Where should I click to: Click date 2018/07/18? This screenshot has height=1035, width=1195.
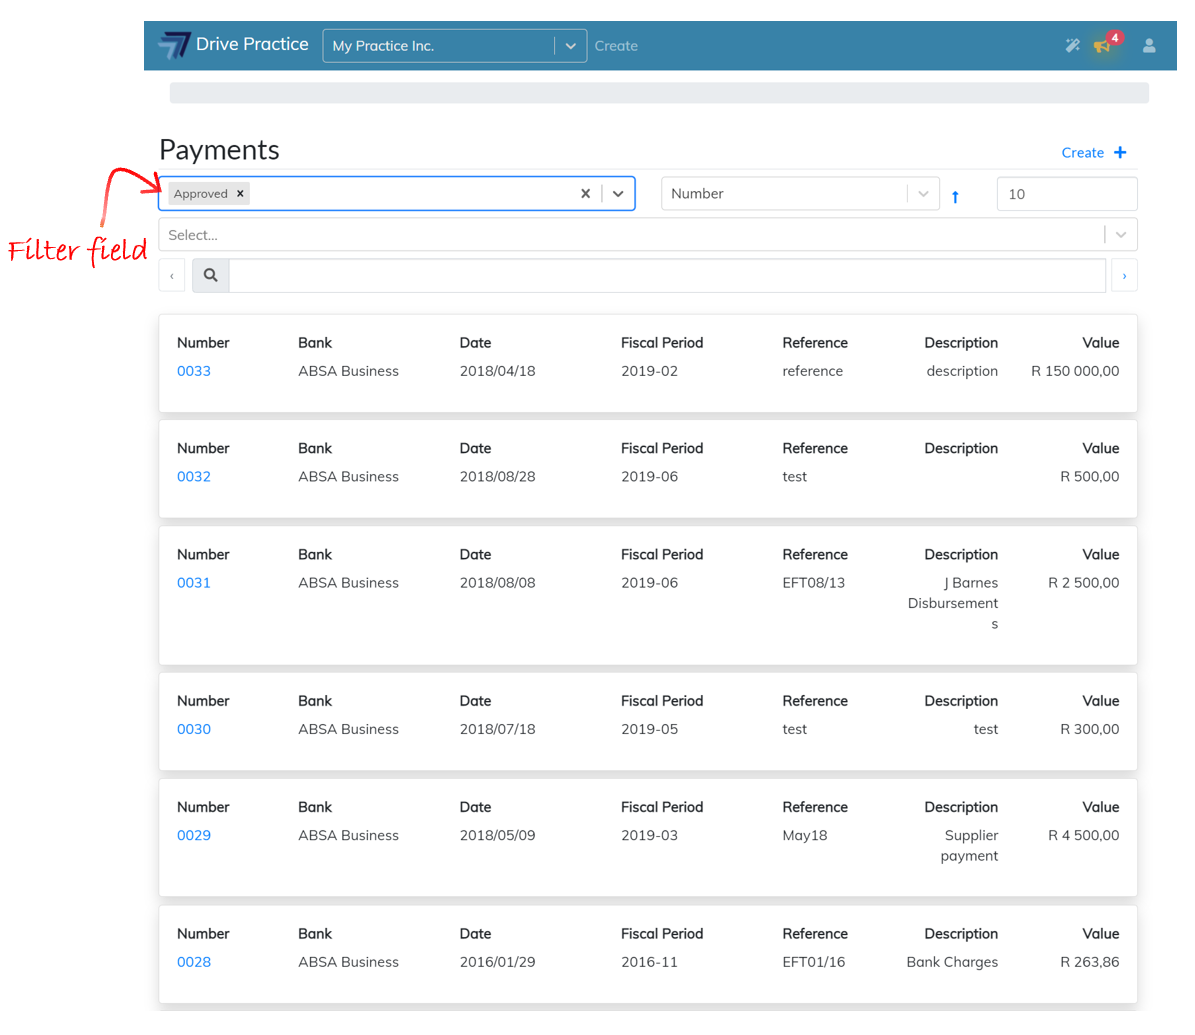coord(497,729)
